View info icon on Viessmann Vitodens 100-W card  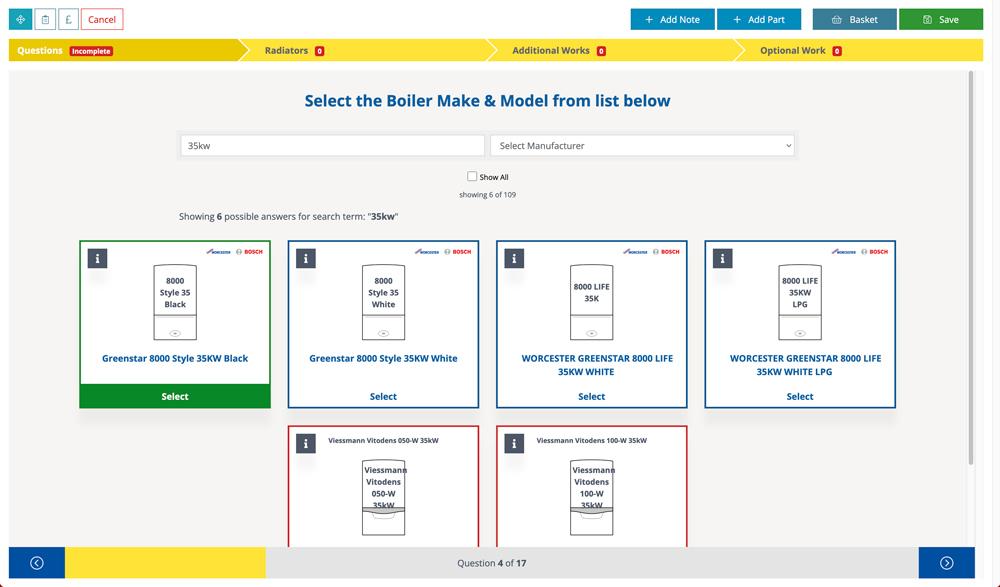514,443
